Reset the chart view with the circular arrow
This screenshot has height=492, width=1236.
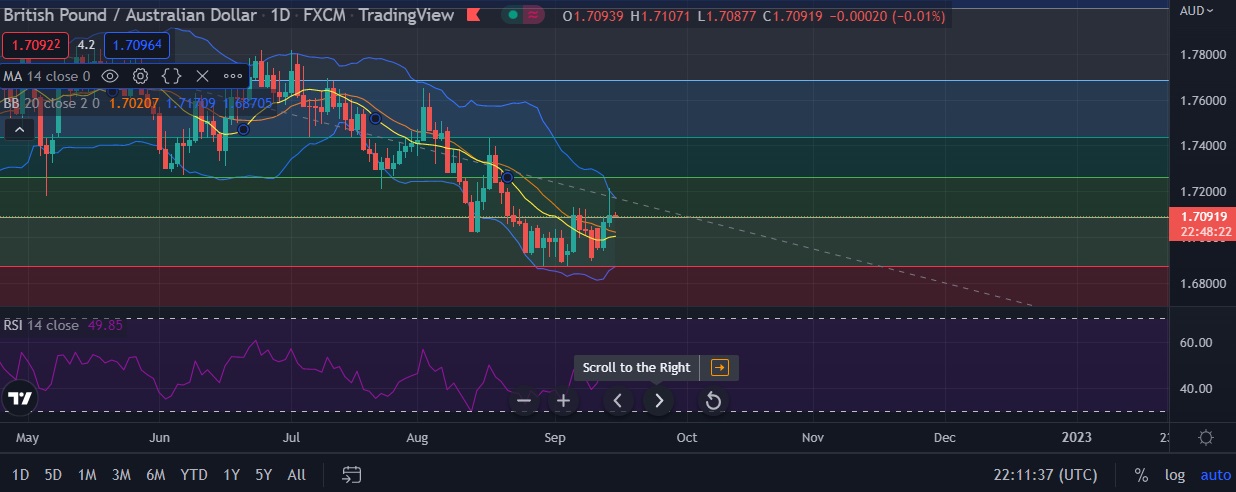(712, 401)
